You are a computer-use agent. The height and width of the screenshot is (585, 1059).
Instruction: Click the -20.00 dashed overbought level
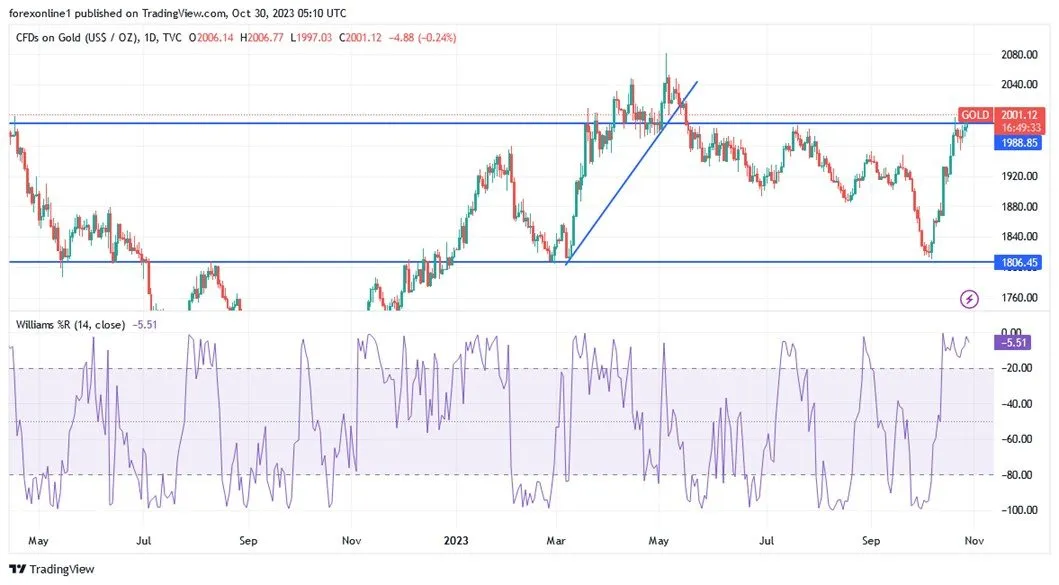pos(501,368)
